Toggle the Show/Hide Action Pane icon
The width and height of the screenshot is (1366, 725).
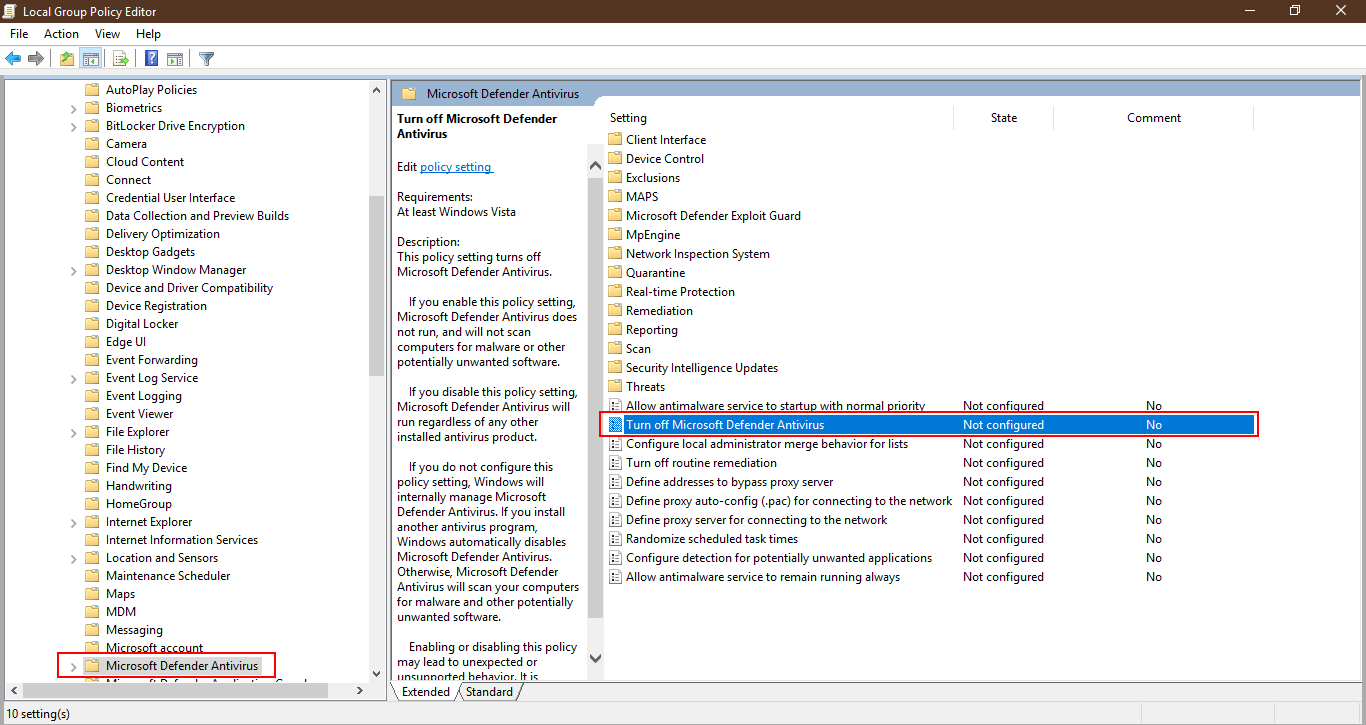point(175,58)
